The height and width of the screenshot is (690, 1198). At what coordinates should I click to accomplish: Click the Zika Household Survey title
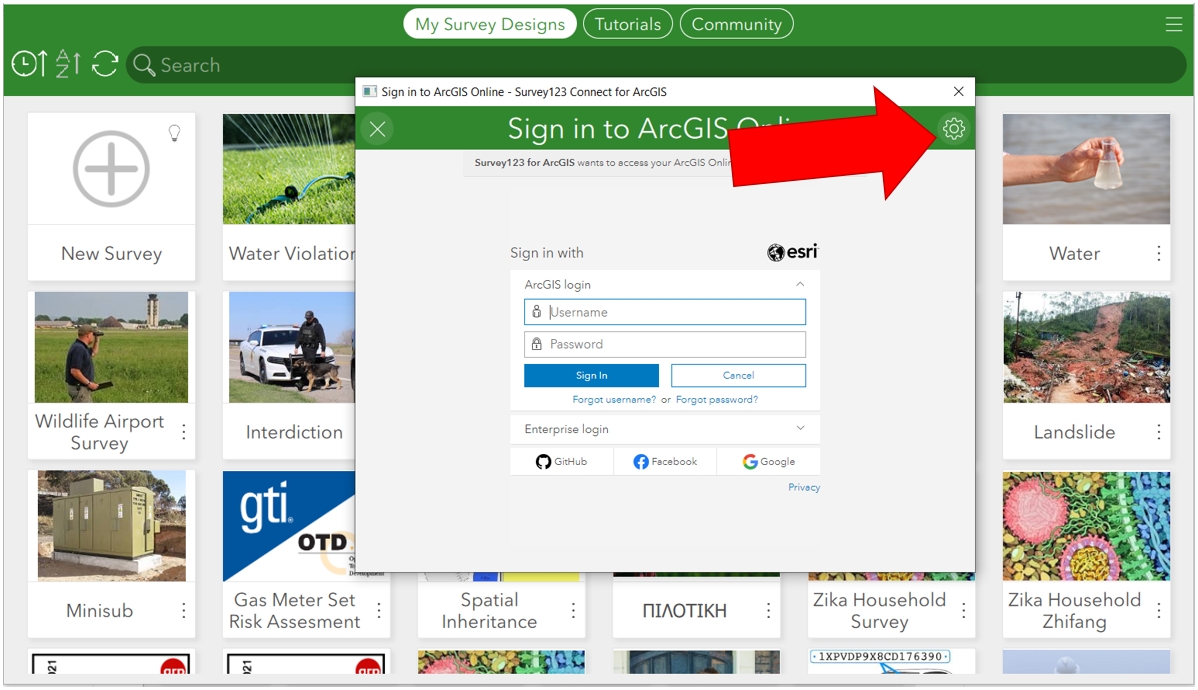pyautogui.click(x=879, y=611)
